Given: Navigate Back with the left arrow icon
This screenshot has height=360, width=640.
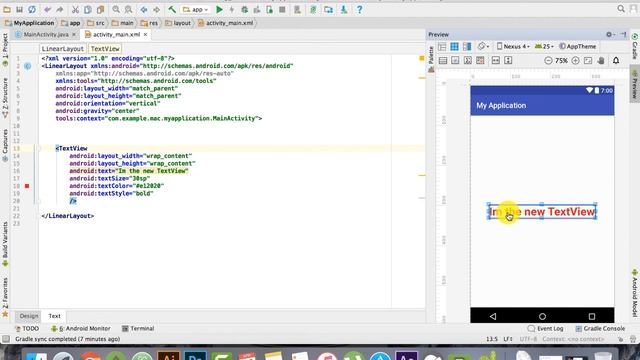Looking at the screenshot, I should [x=144, y=9].
